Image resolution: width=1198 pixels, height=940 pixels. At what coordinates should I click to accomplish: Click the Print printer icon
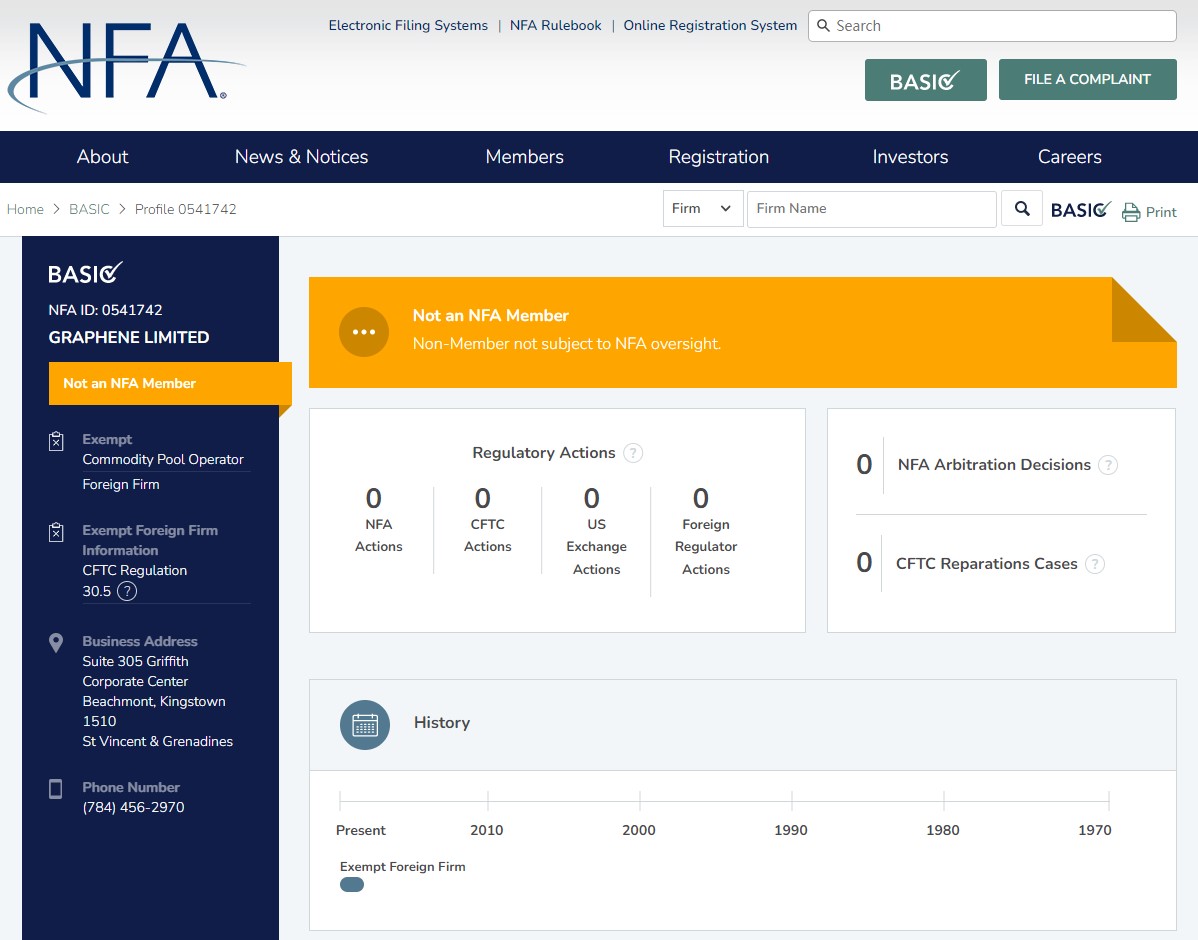[1131, 212]
